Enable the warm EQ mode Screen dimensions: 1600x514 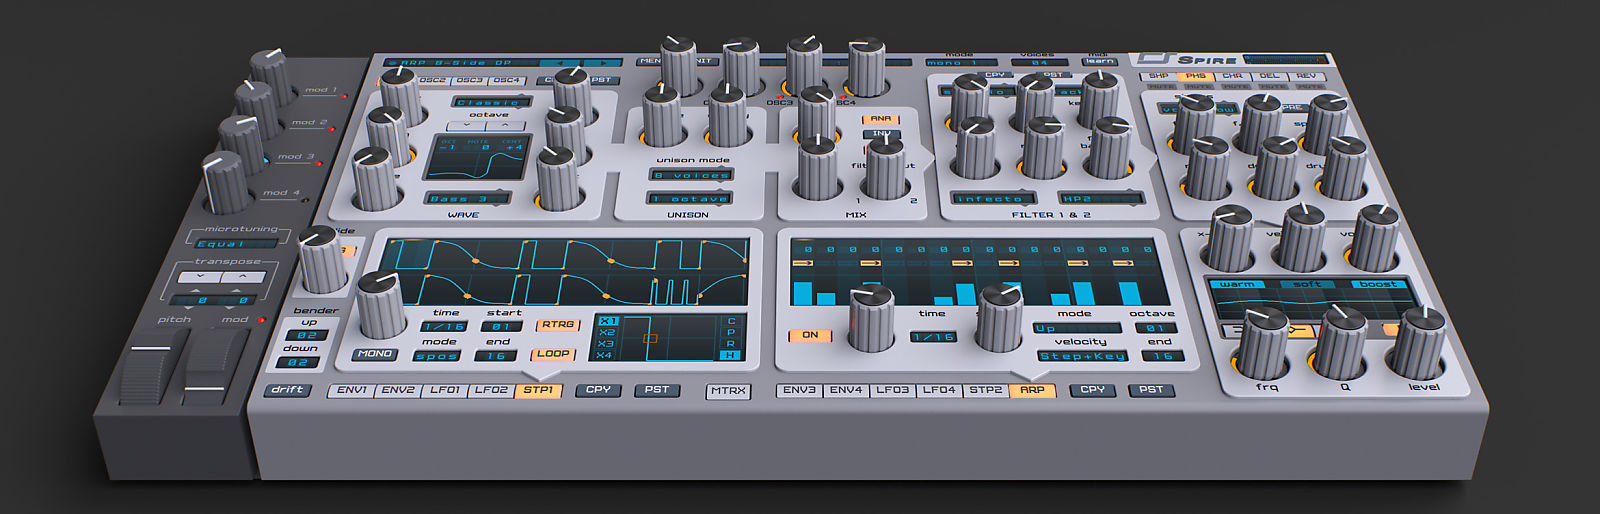click(x=1237, y=285)
